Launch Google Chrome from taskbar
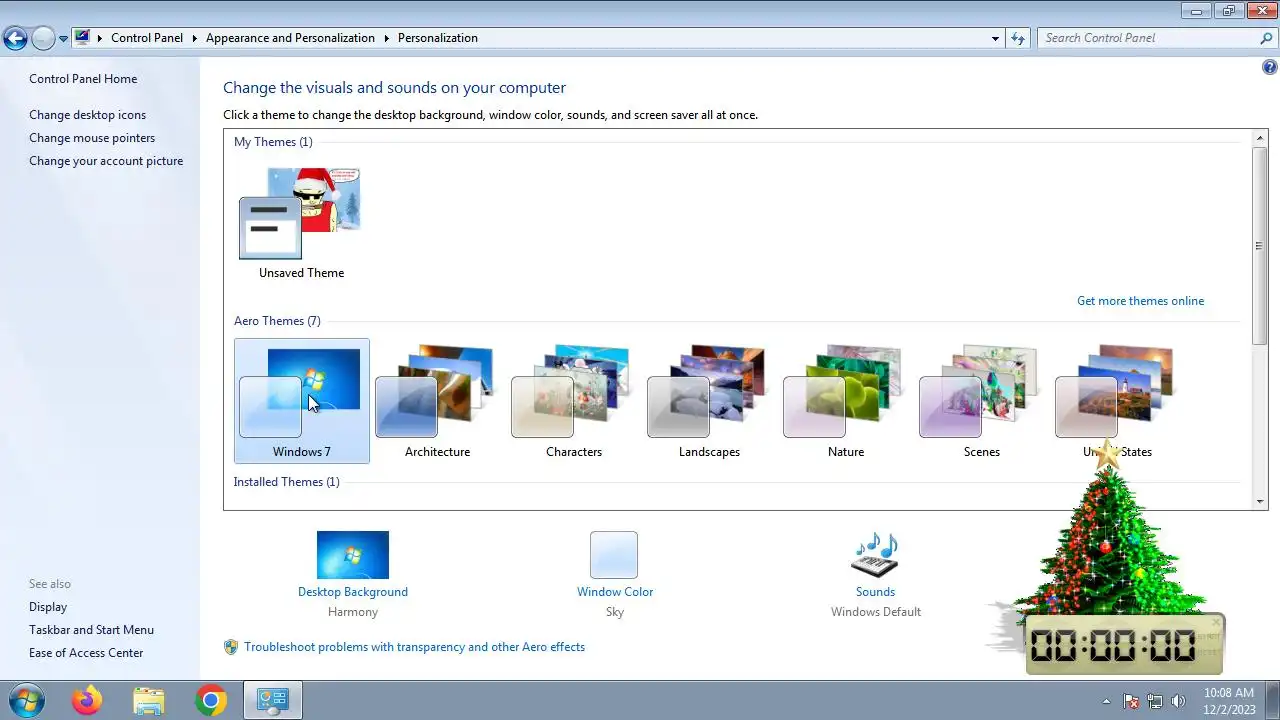 click(x=210, y=700)
